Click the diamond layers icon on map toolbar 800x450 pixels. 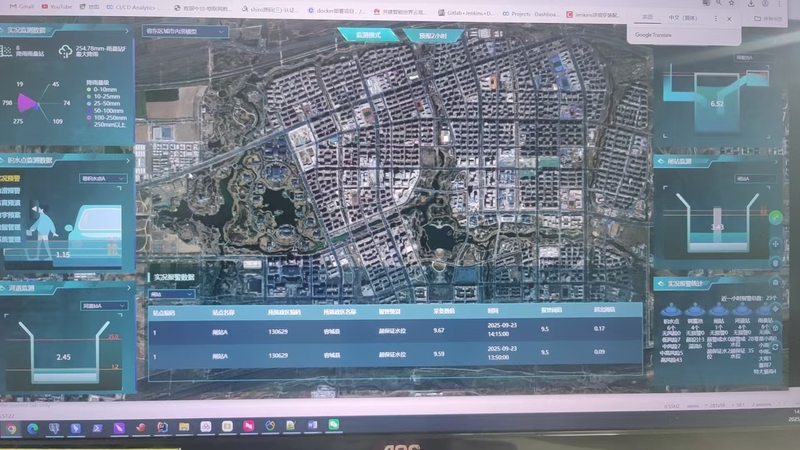coord(776,309)
